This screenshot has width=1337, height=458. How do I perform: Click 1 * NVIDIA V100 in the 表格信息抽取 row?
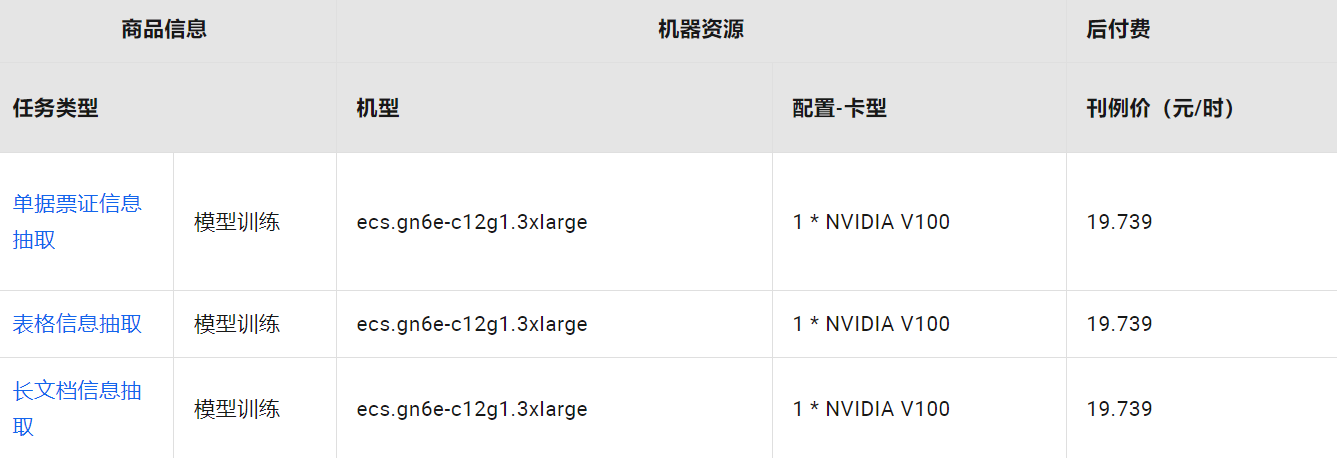pos(871,324)
